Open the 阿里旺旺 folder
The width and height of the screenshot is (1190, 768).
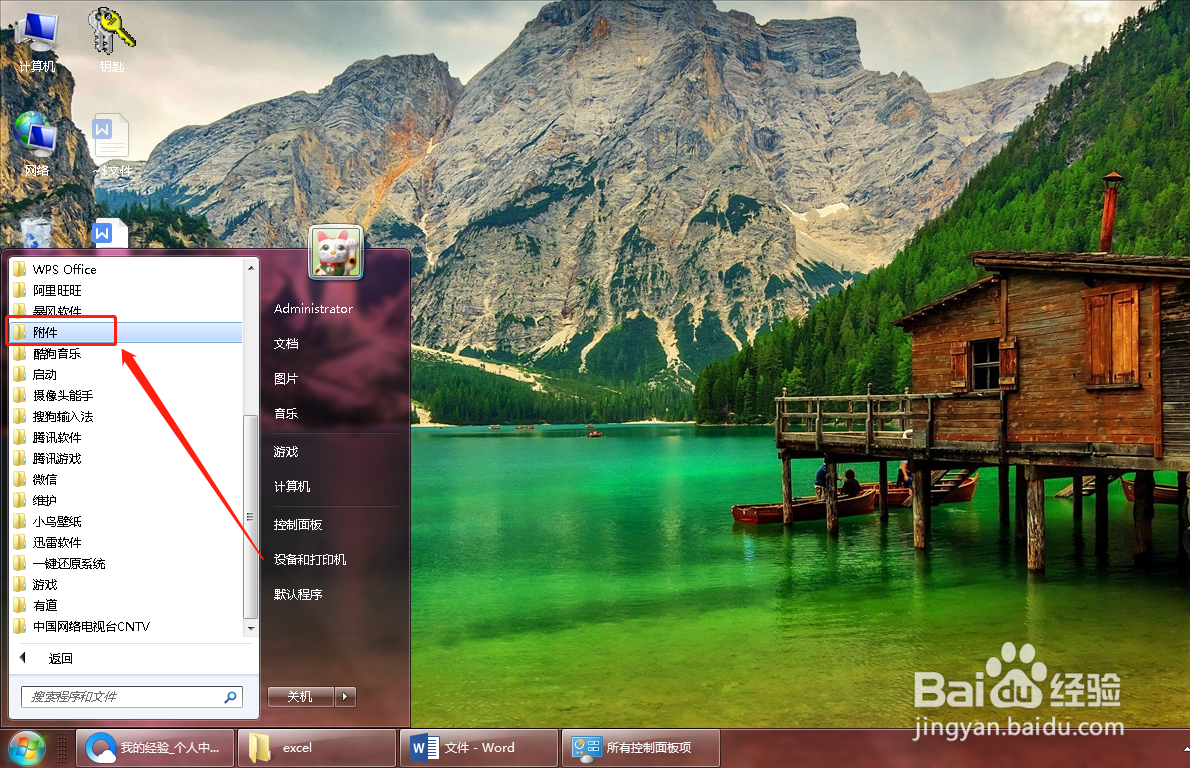tap(126, 291)
